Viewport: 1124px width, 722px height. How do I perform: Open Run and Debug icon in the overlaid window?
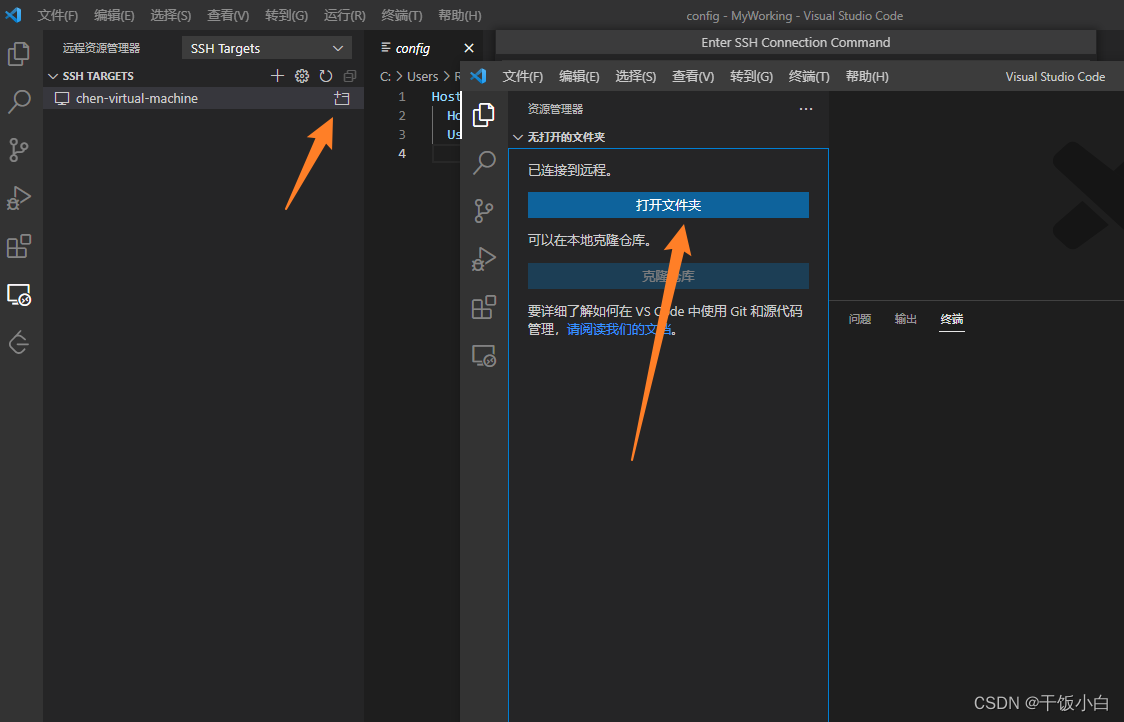click(484, 259)
